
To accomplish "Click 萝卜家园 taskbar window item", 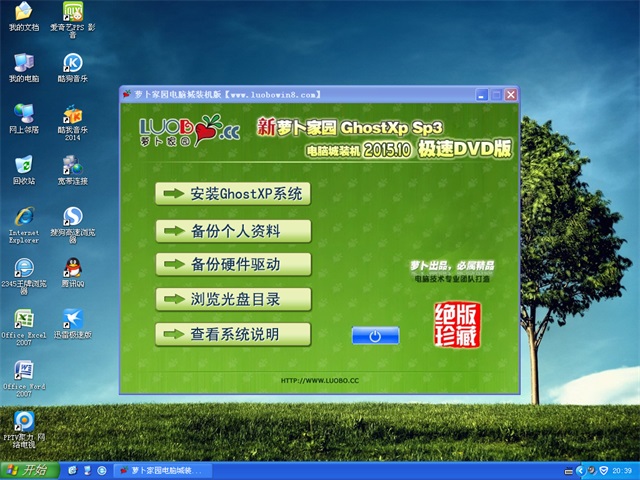I will point(158,470).
